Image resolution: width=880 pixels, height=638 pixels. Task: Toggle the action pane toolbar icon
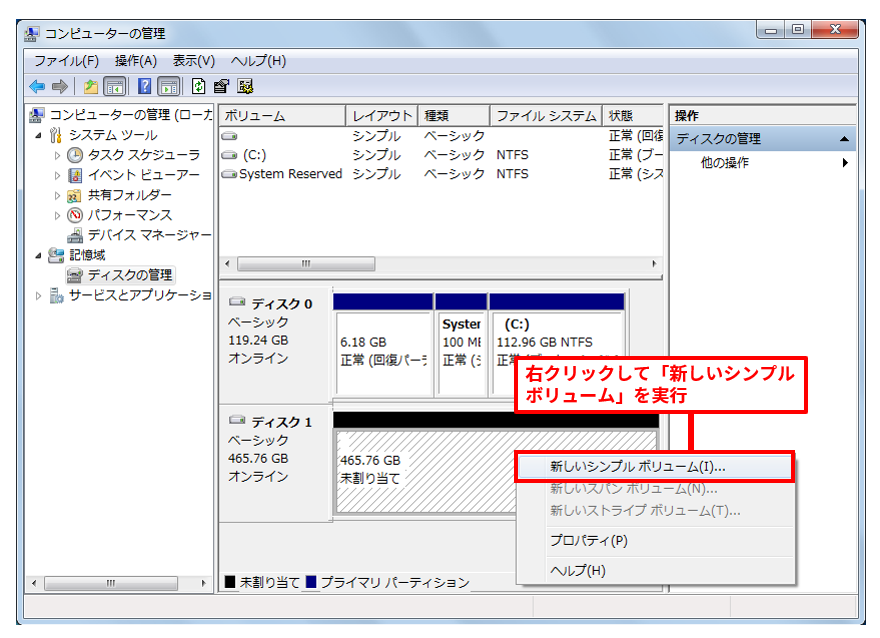click(168, 86)
